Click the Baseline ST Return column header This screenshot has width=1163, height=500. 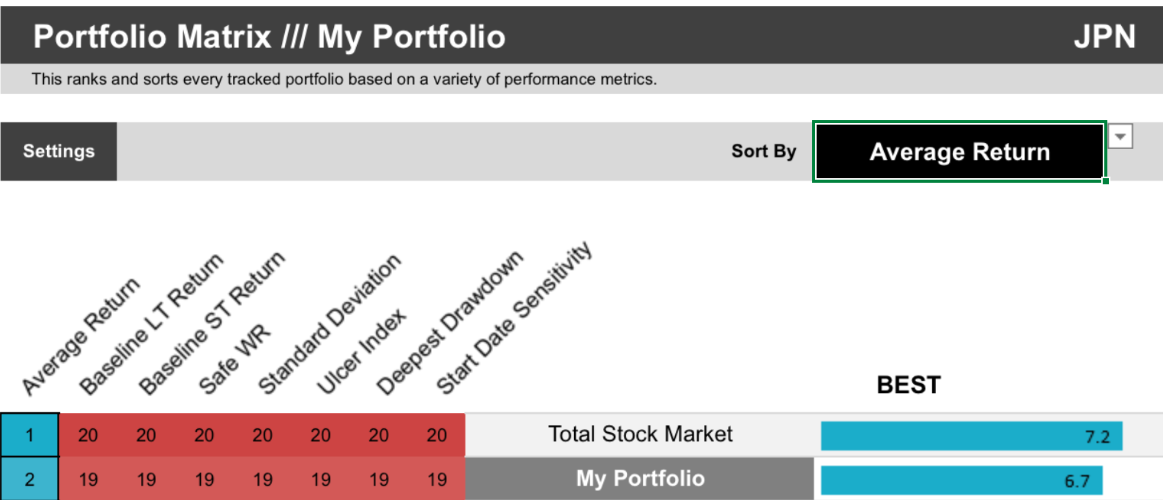(x=210, y=322)
